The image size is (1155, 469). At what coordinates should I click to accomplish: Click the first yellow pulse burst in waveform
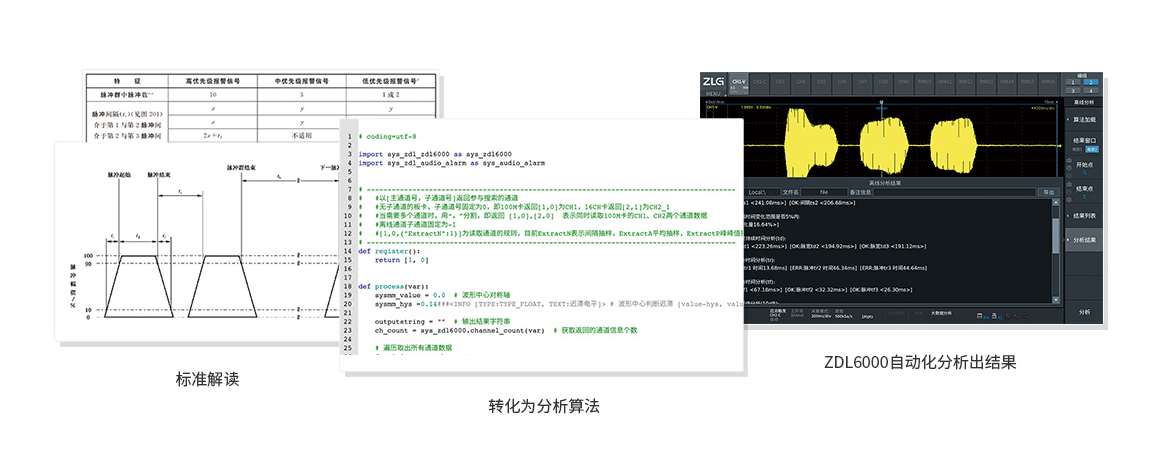pyautogui.click(x=810, y=143)
